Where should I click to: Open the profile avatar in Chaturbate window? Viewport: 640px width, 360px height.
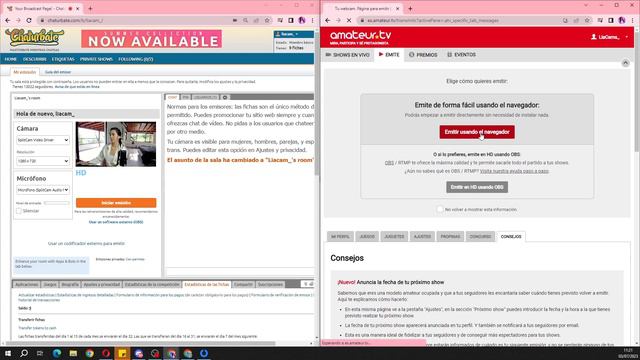(302, 20)
